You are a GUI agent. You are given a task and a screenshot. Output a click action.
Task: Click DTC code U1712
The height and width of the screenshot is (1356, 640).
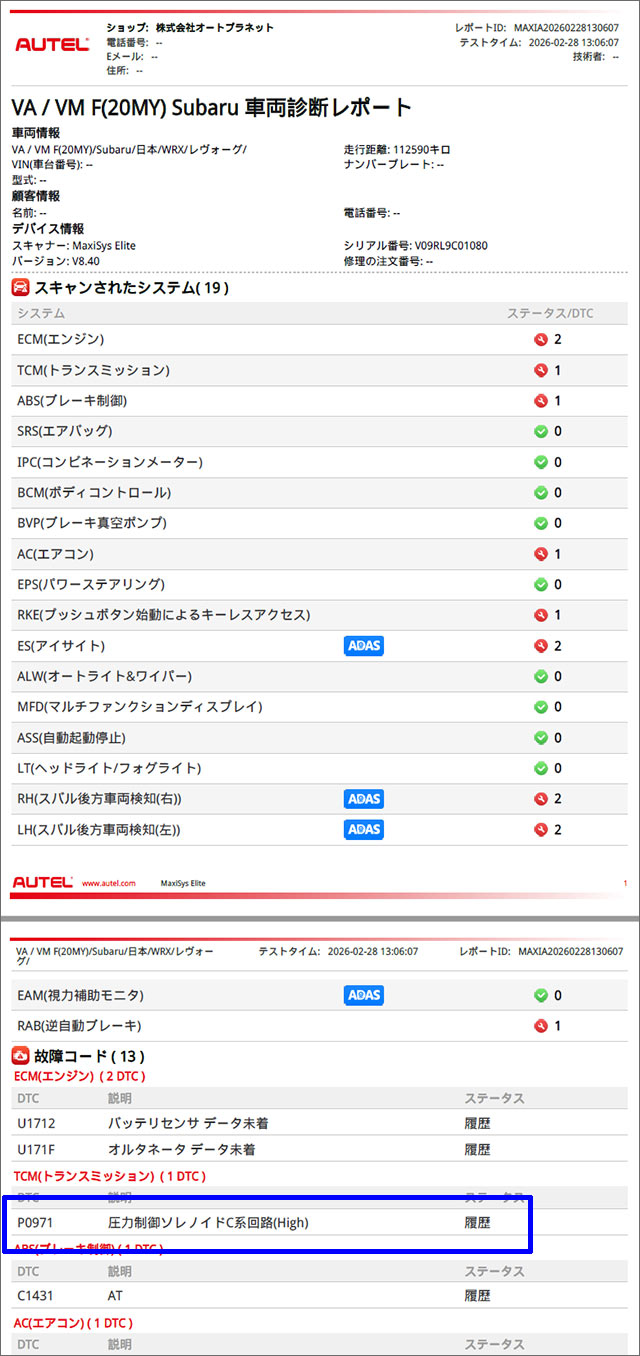coord(36,1123)
